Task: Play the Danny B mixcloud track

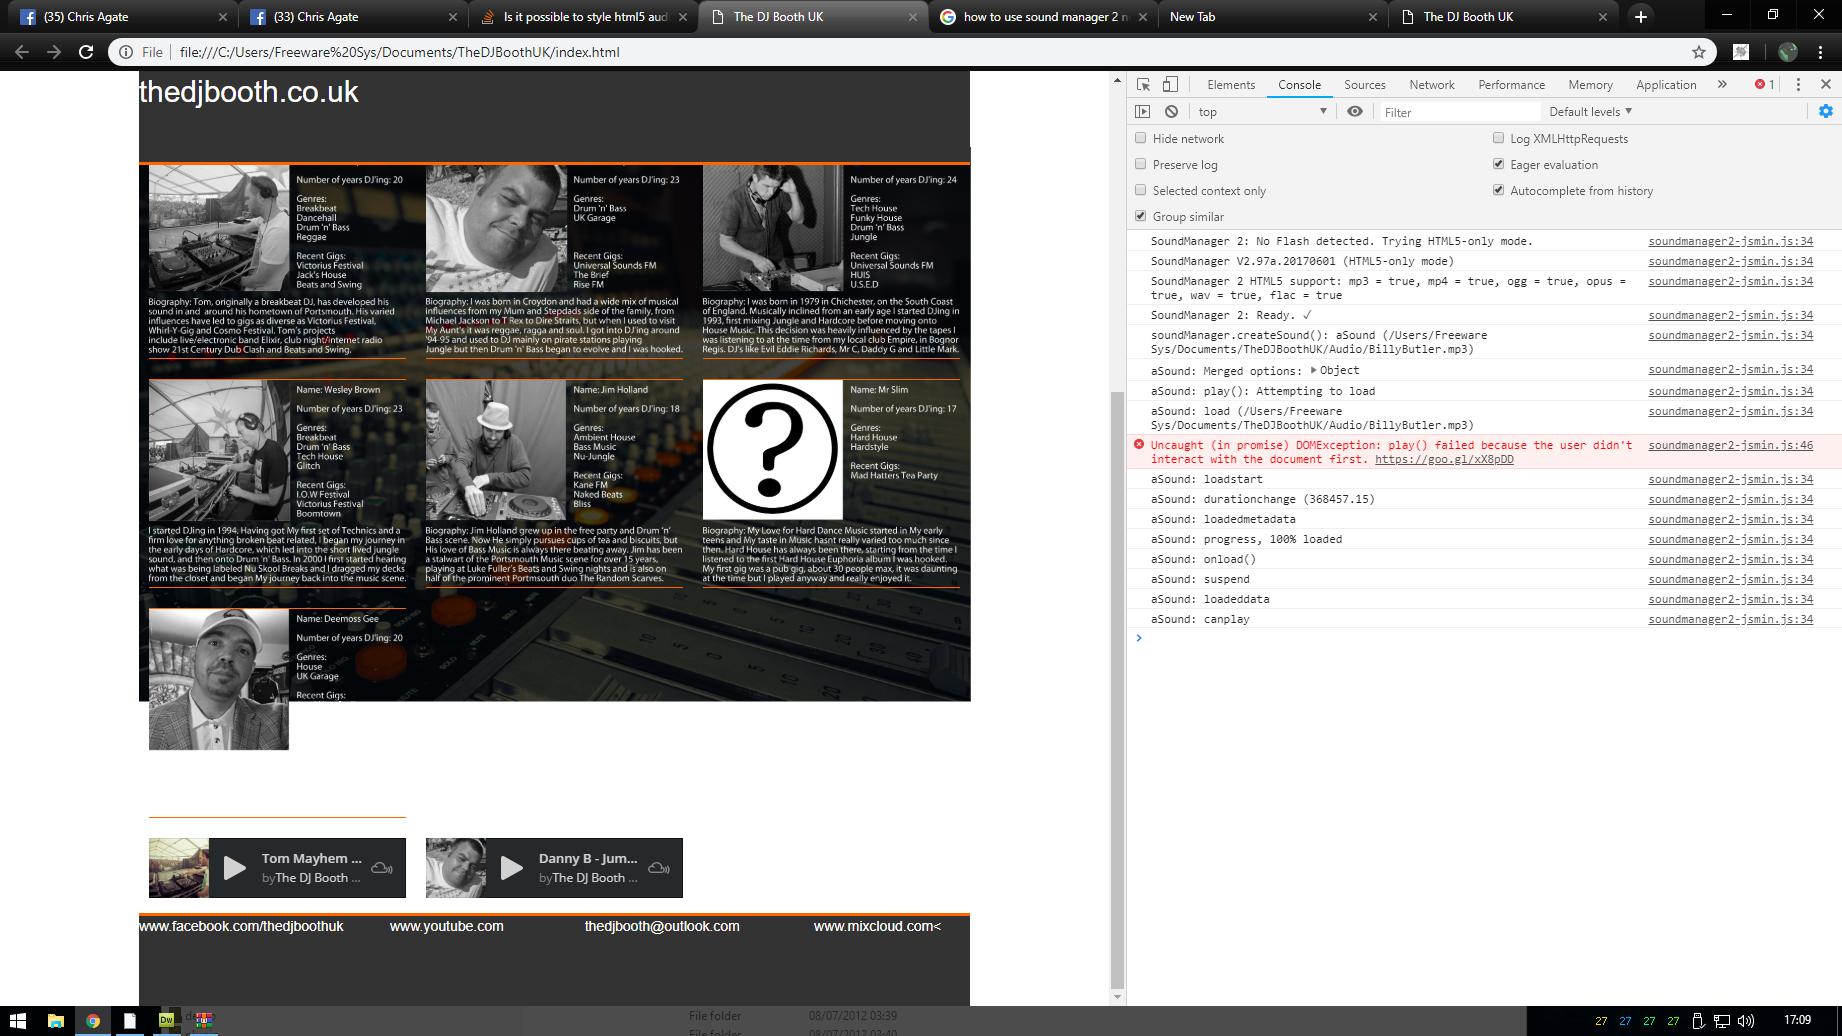Action: (x=511, y=867)
